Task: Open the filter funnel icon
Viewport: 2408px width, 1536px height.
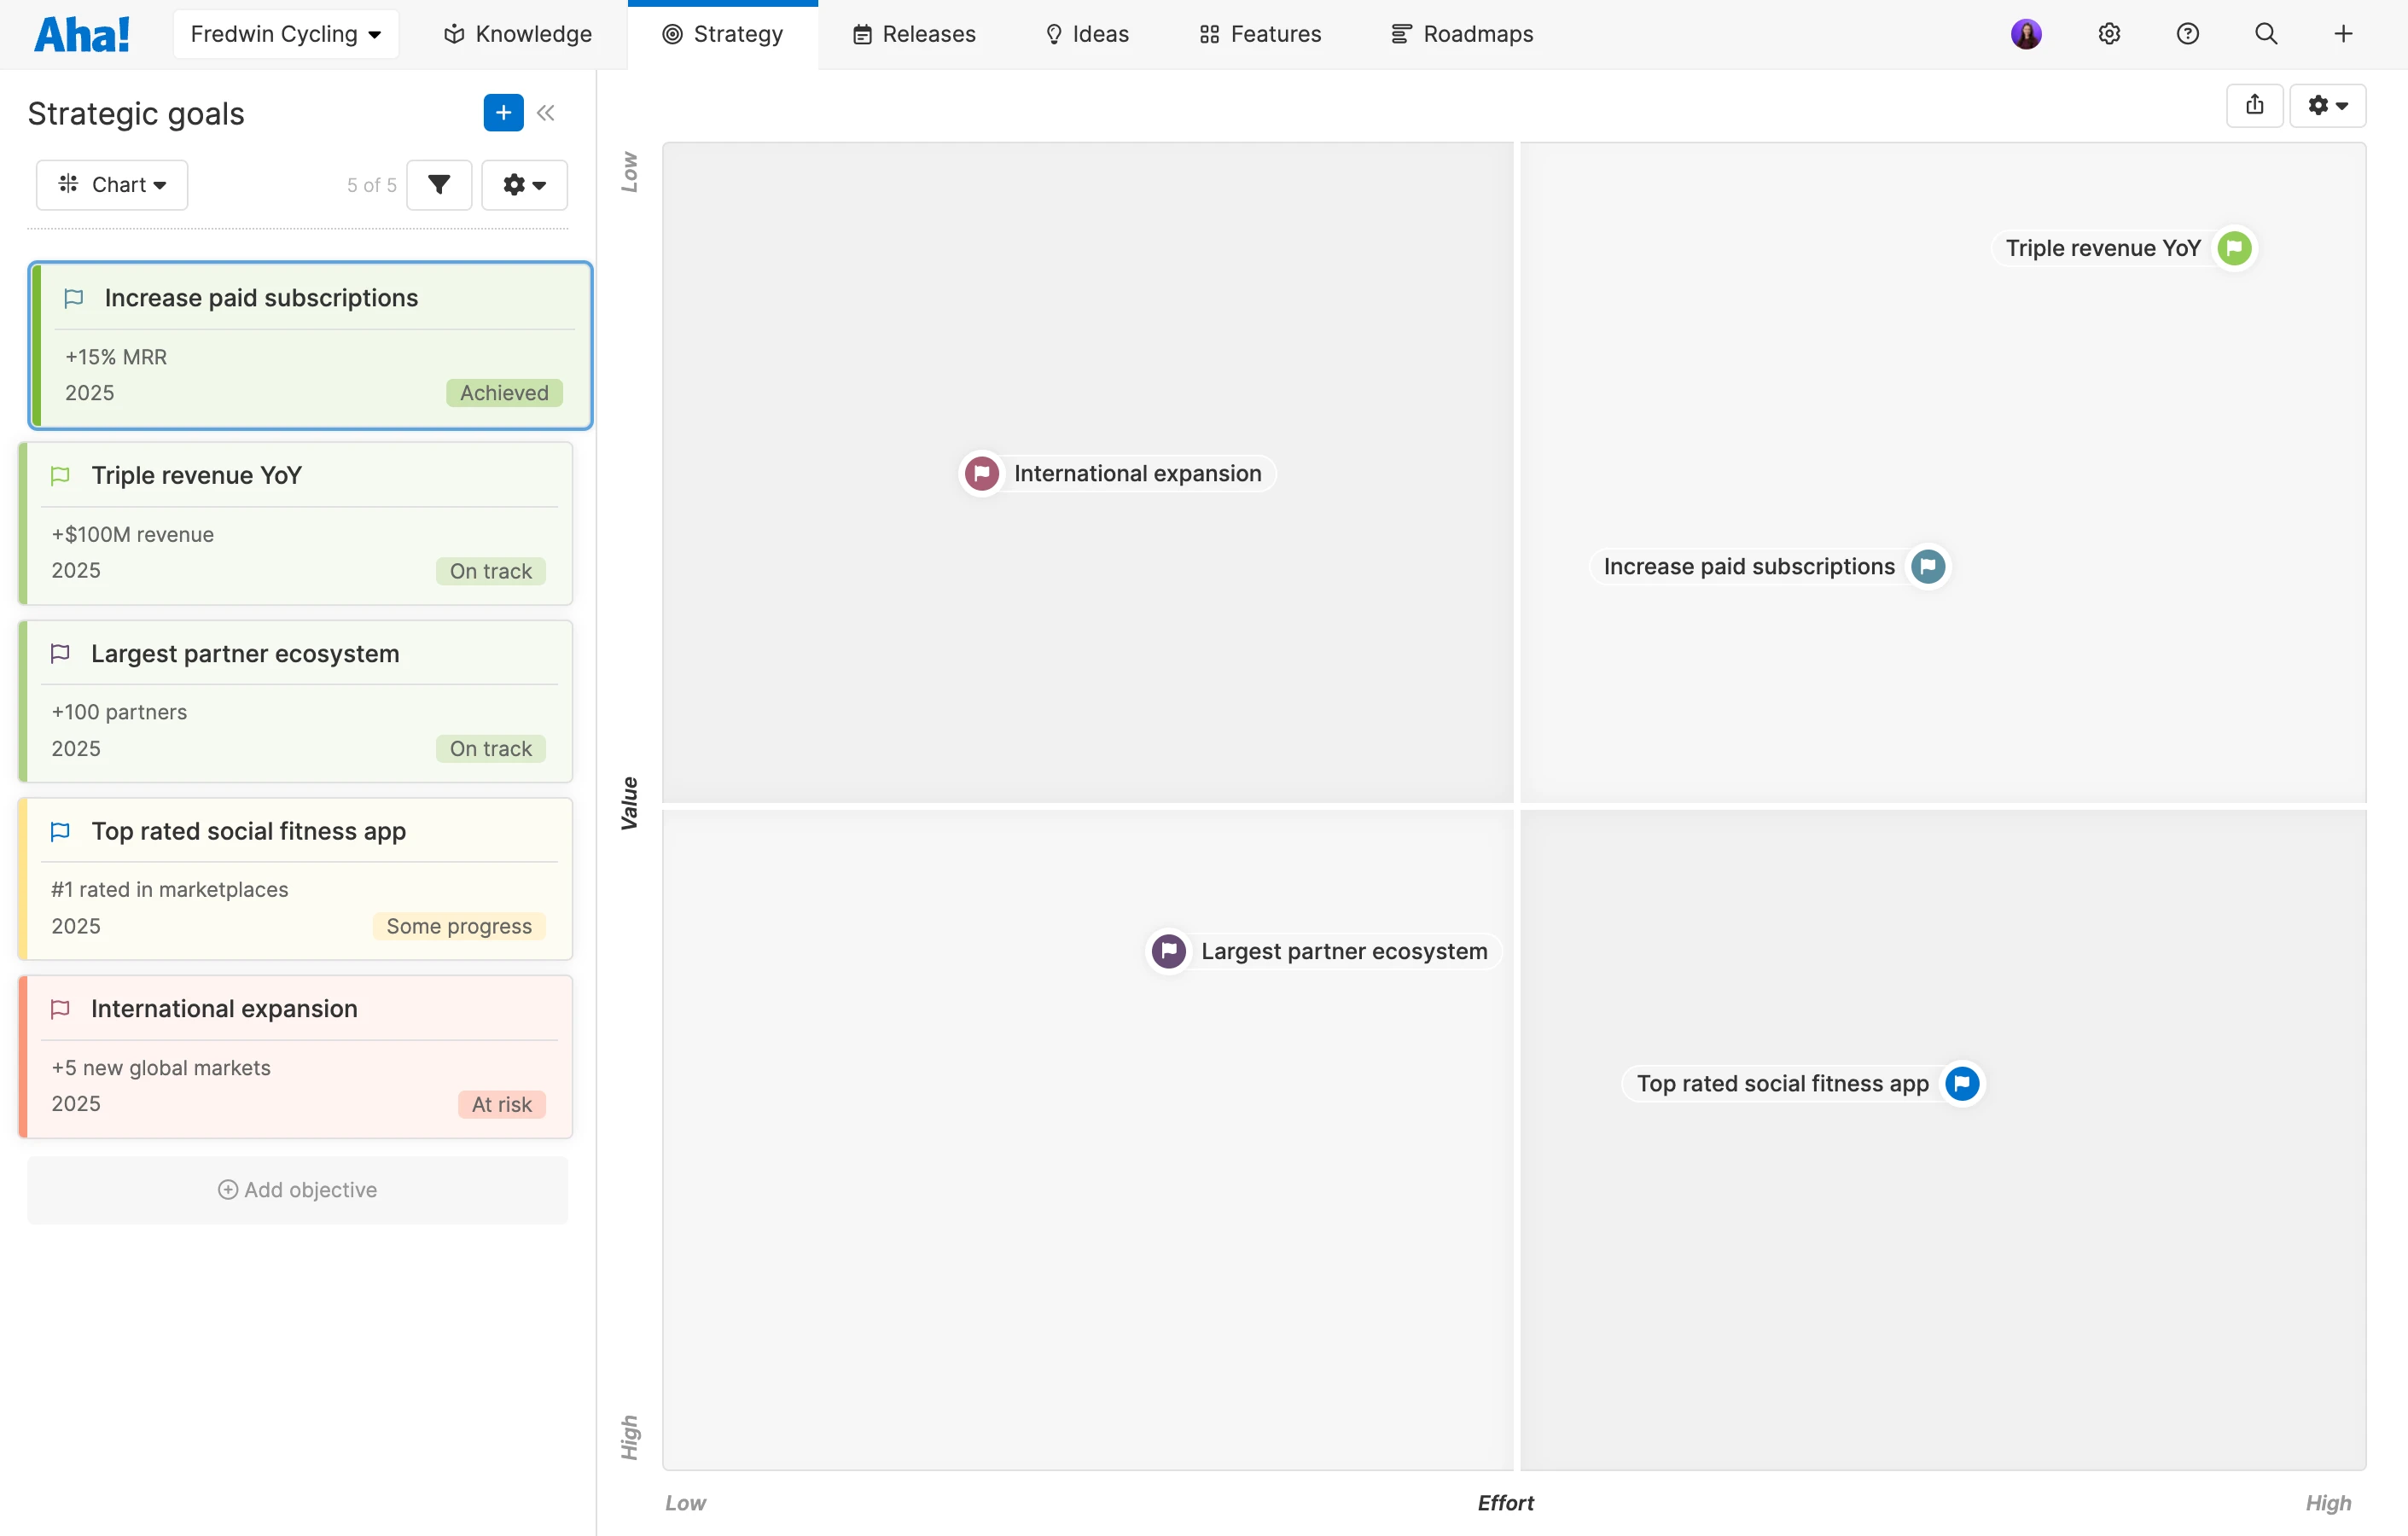Action: [439, 185]
